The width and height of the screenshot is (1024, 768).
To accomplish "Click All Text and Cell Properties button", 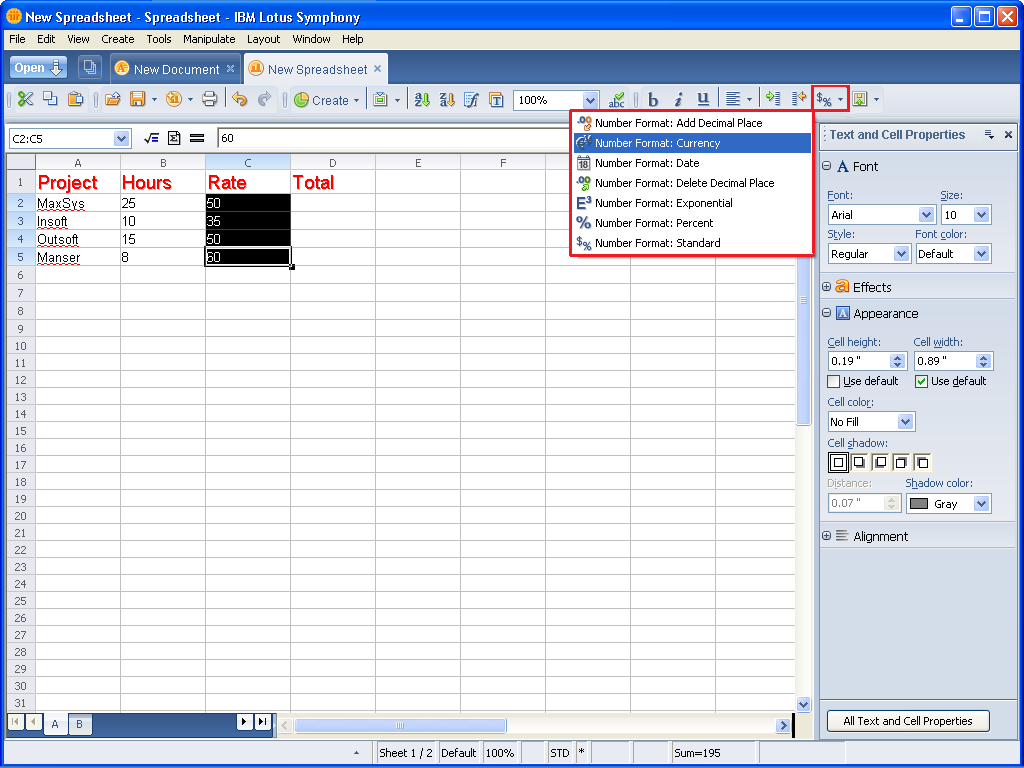I will point(907,721).
